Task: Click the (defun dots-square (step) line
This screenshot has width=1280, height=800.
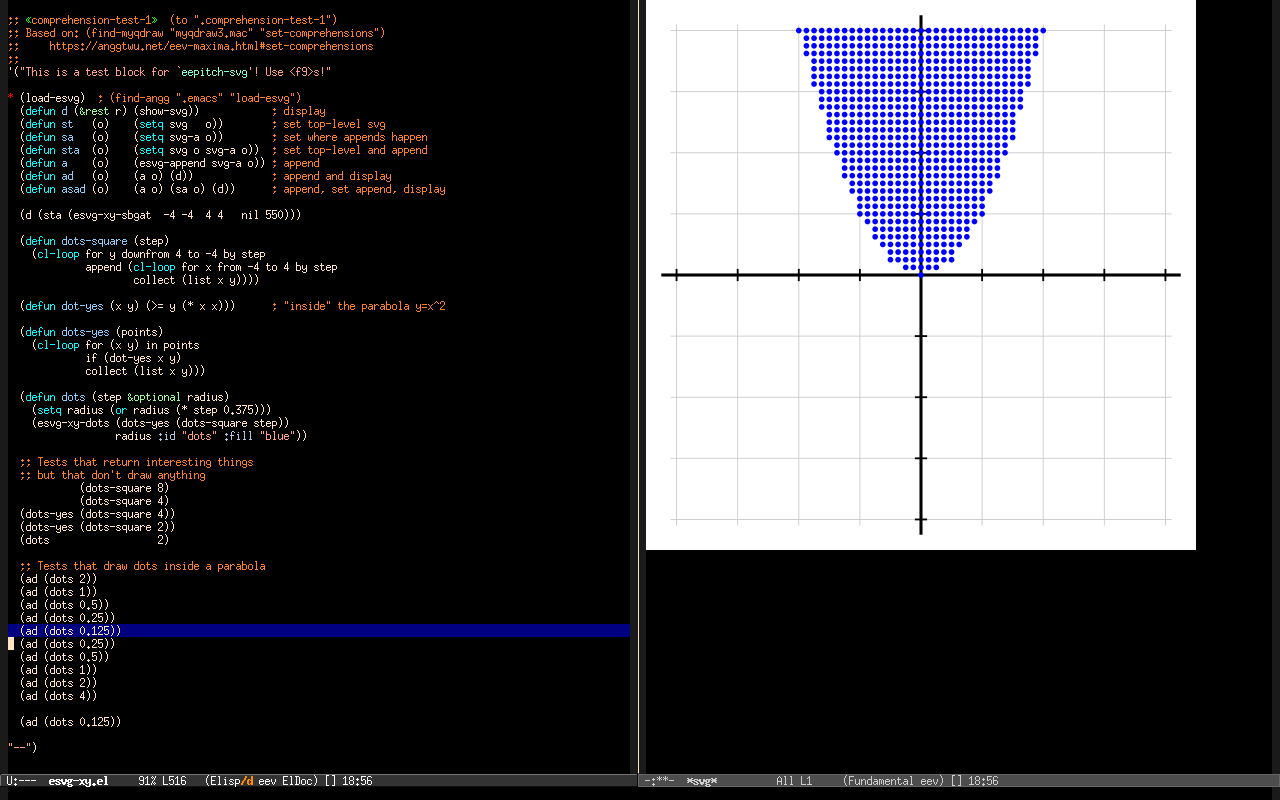Action: (x=95, y=241)
